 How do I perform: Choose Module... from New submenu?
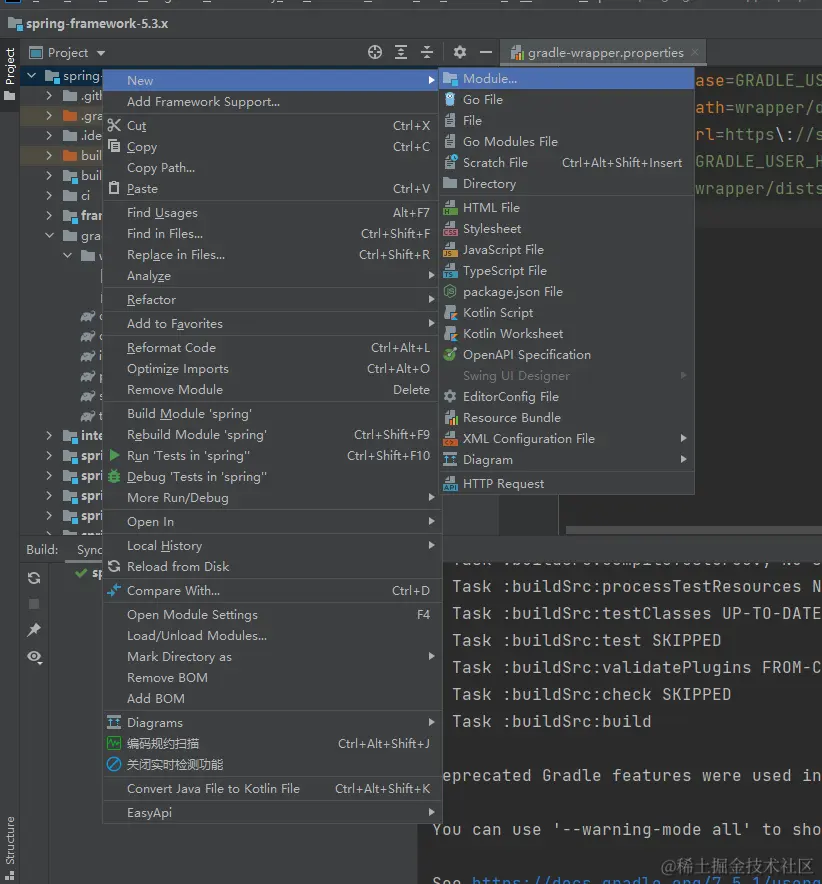(567, 78)
